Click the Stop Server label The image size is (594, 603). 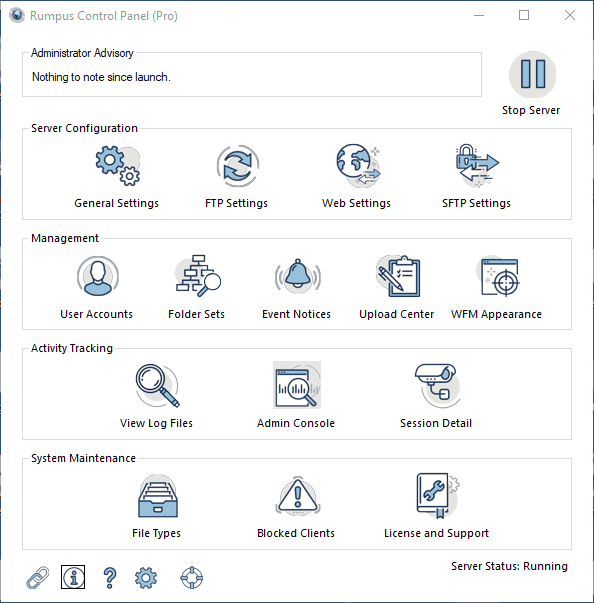point(531,110)
